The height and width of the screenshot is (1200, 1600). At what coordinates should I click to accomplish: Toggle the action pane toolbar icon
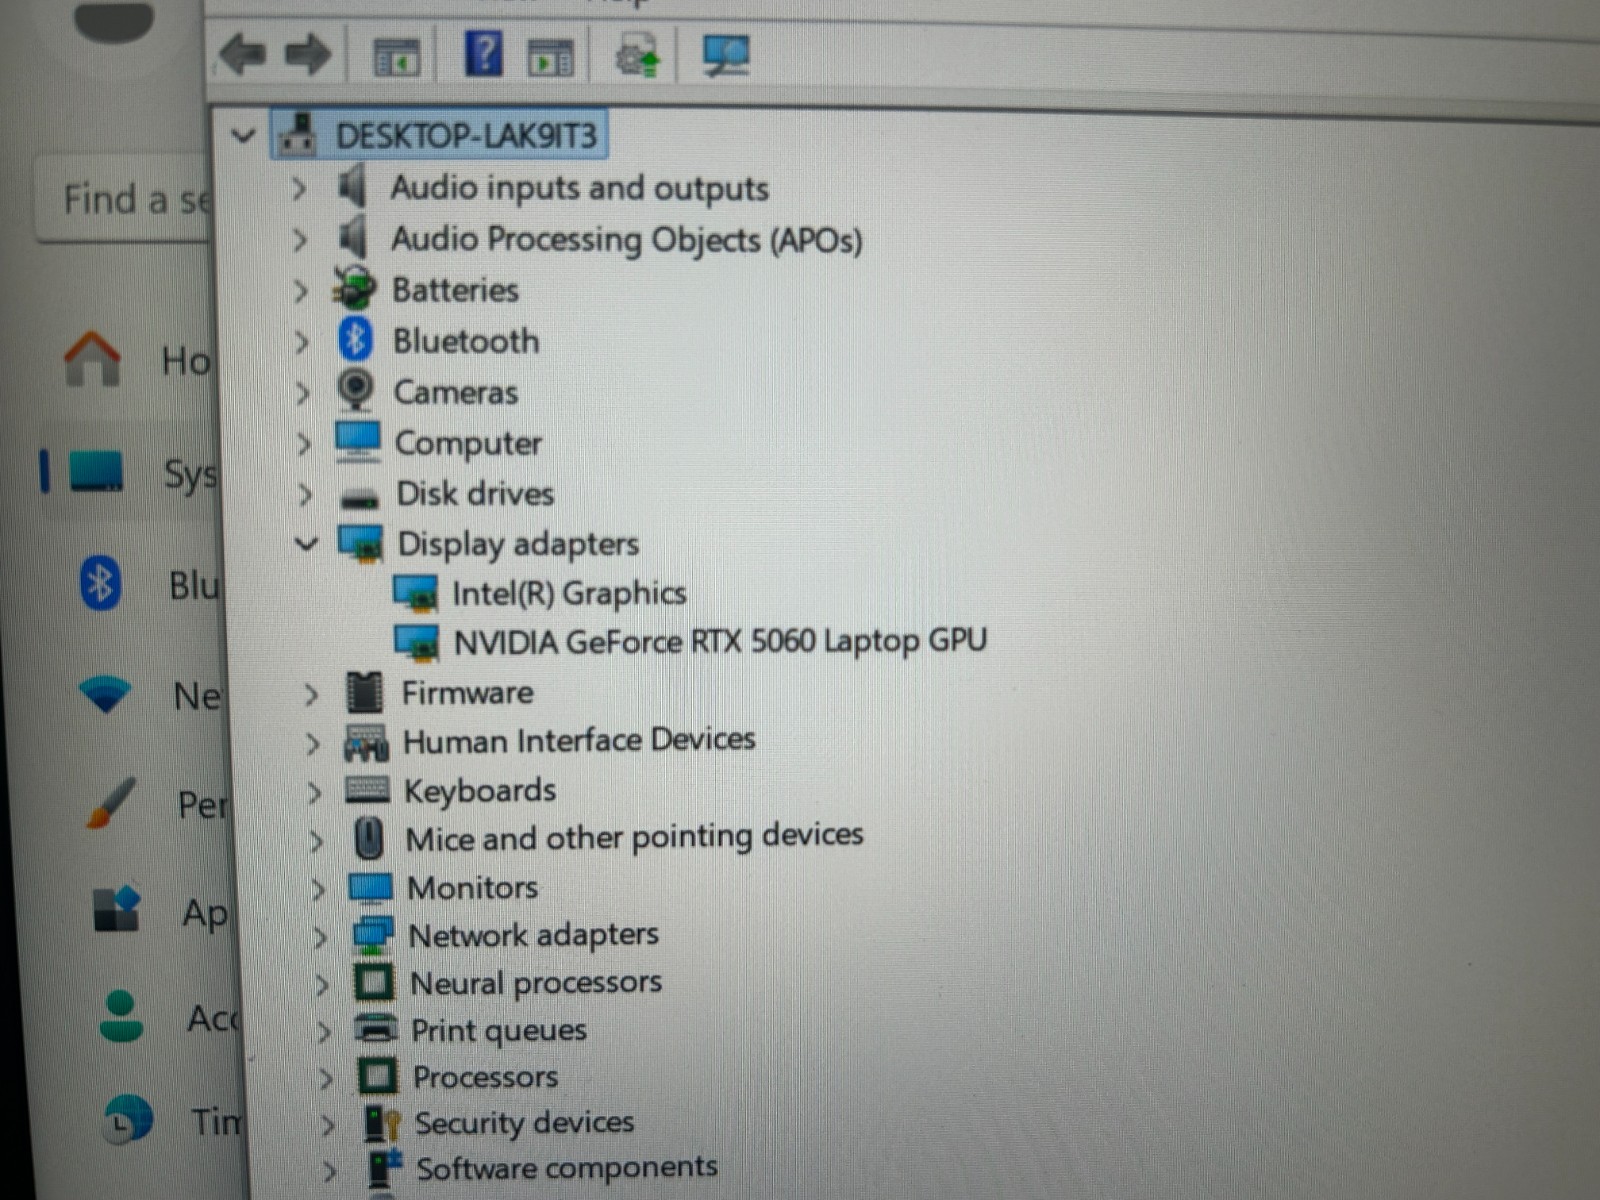(550, 57)
